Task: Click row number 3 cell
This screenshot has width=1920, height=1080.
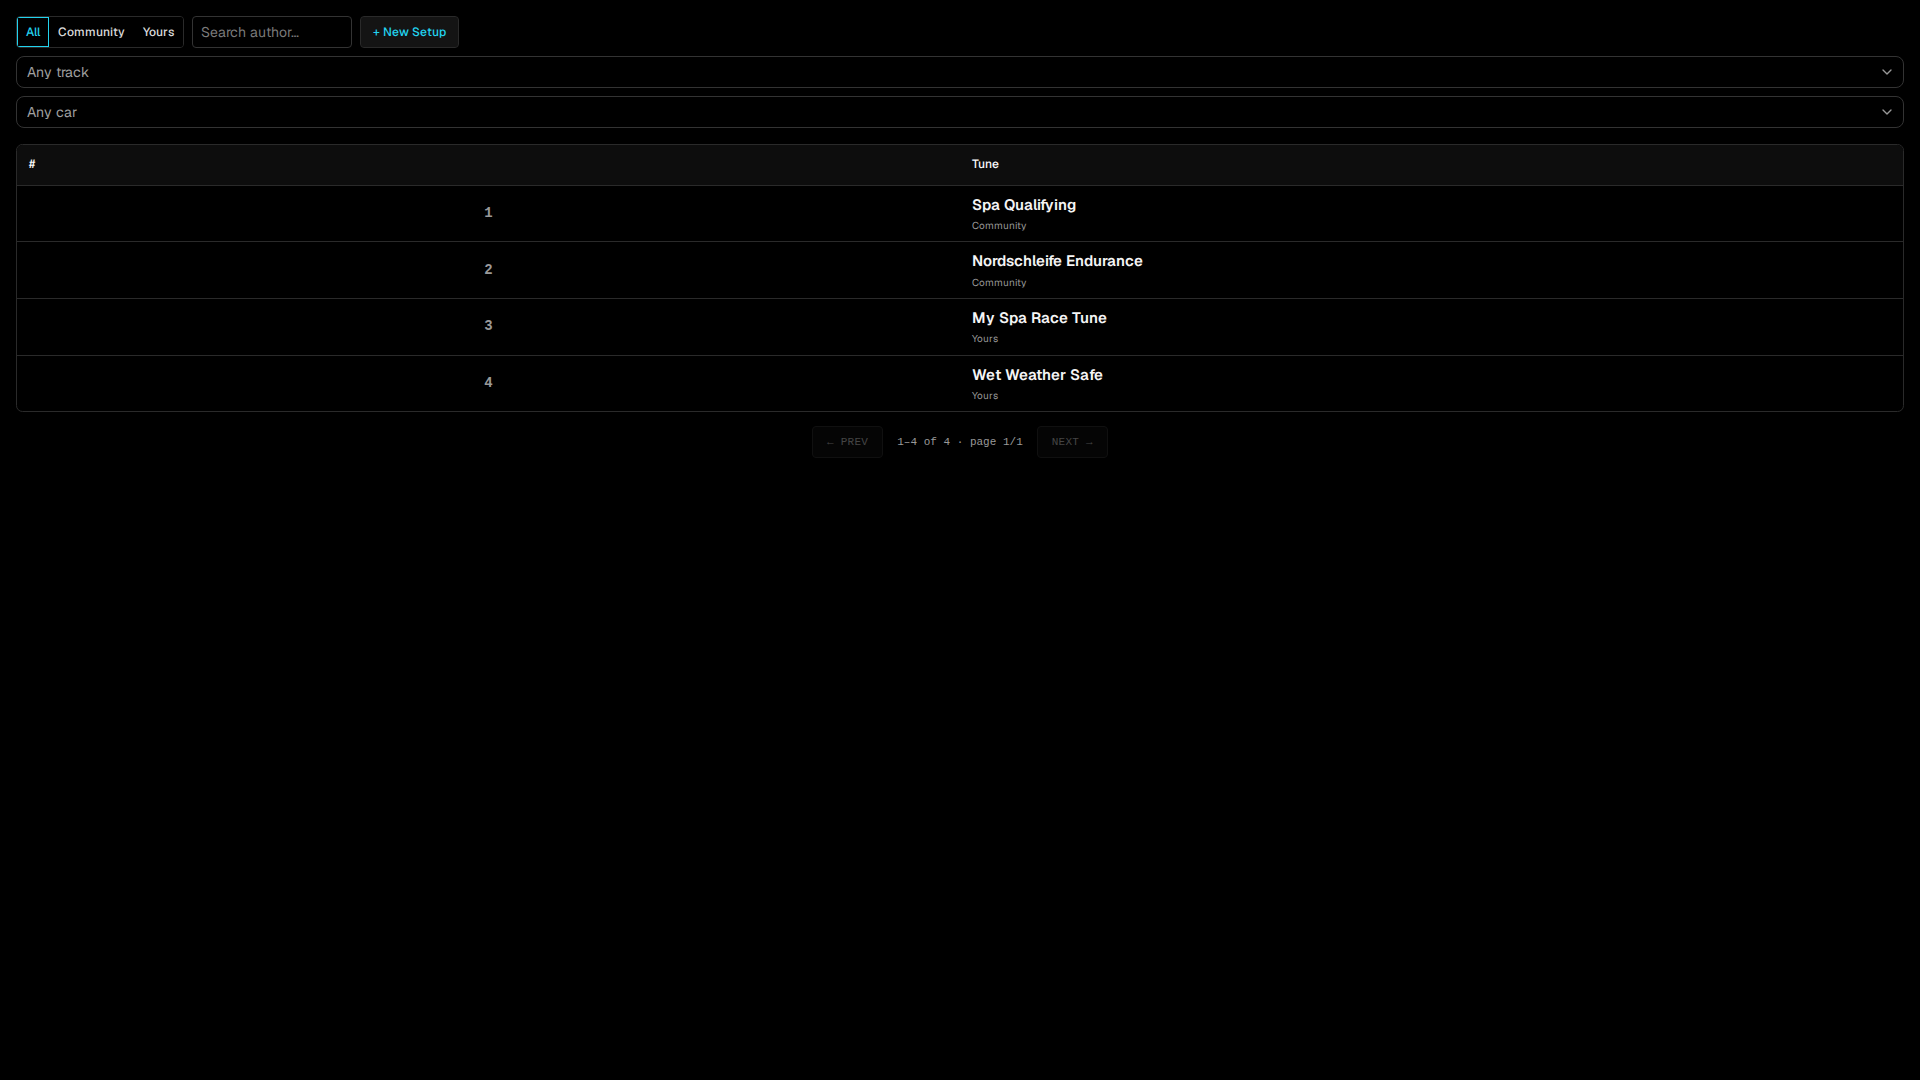Action: click(488, 326)
